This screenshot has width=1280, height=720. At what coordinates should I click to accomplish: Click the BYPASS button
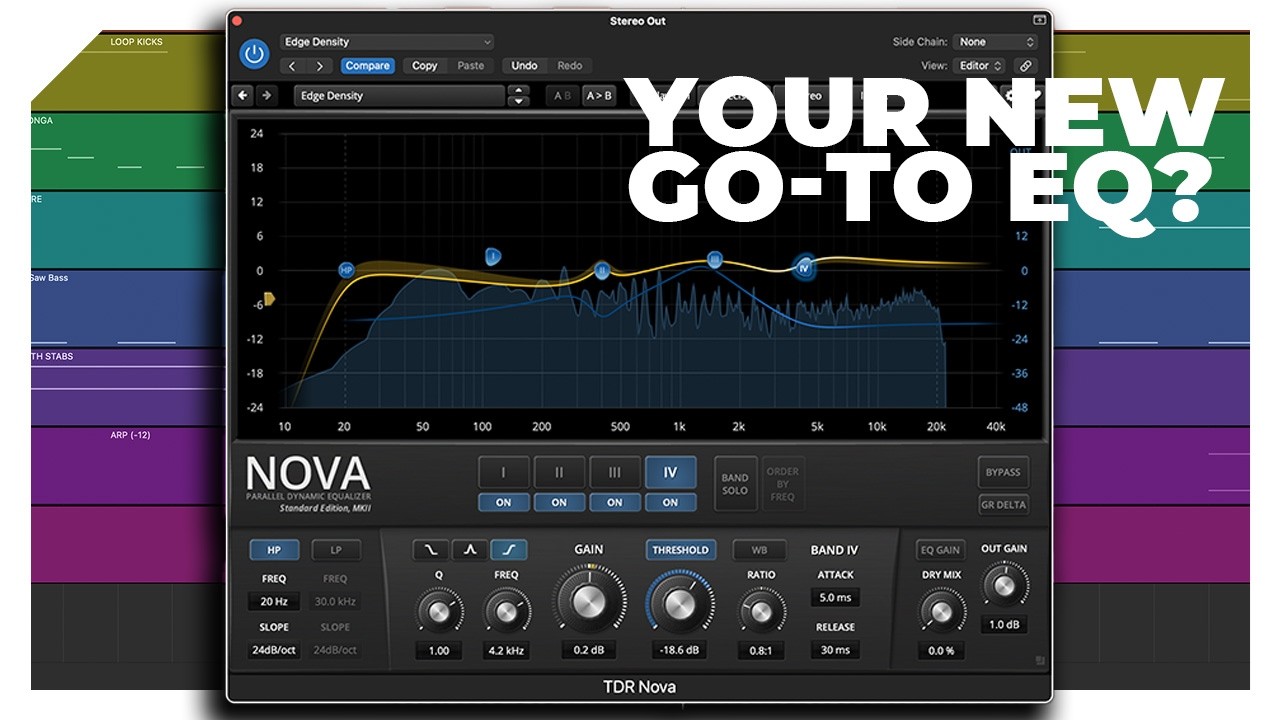(1003, 472)
